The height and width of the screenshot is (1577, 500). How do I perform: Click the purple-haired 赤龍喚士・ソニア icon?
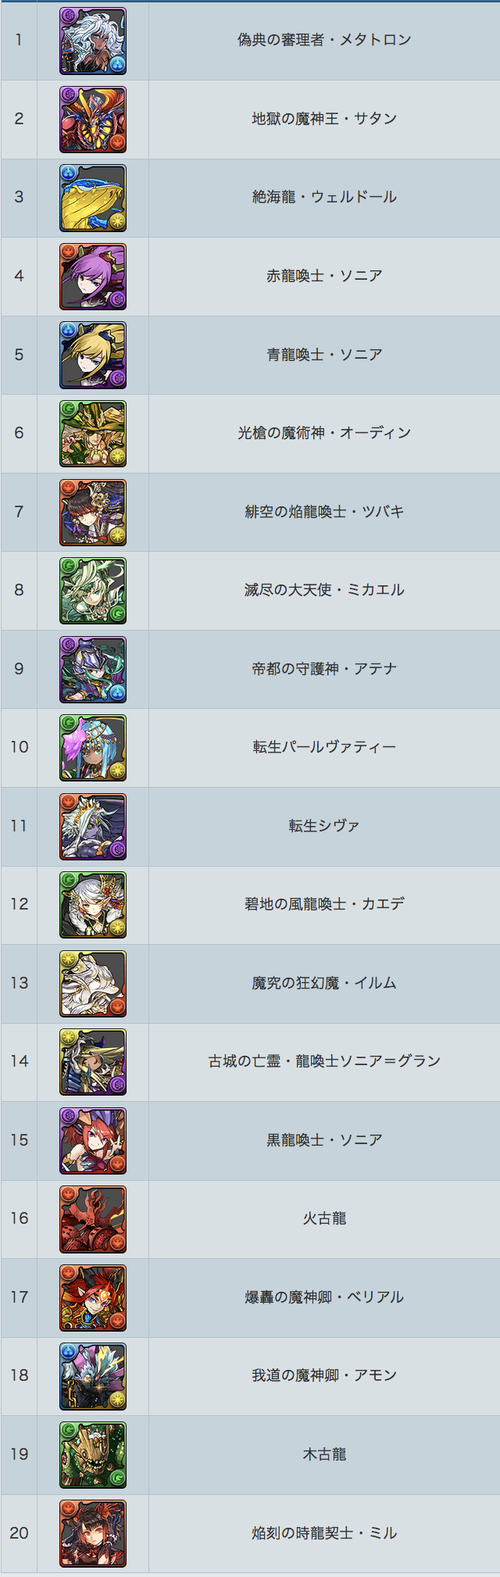93,276
